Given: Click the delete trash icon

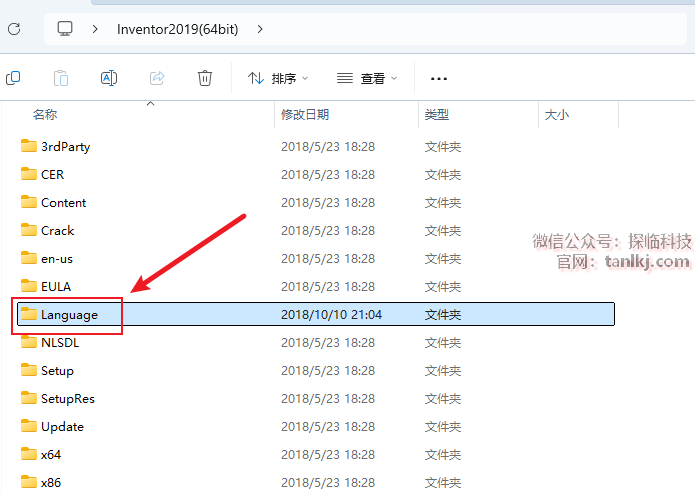Looking at the screenshot, I should point(205,78).
